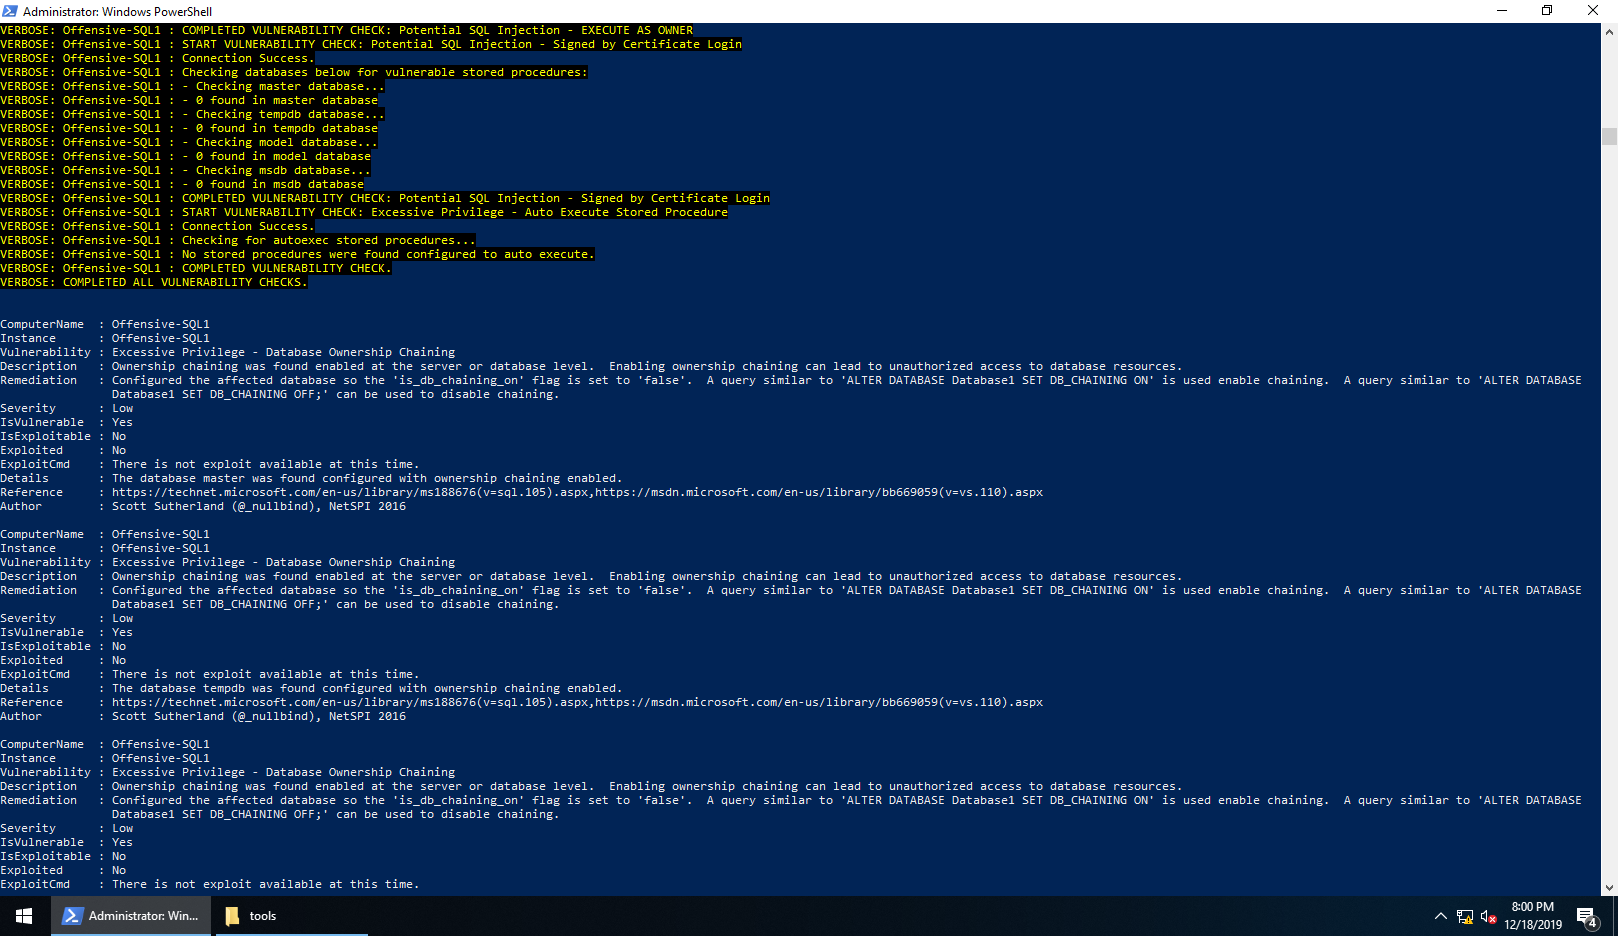Click 'No stored procedures were found' verbose line
The height and width of the screenshot is (936, 1618).
click(297, 254)
